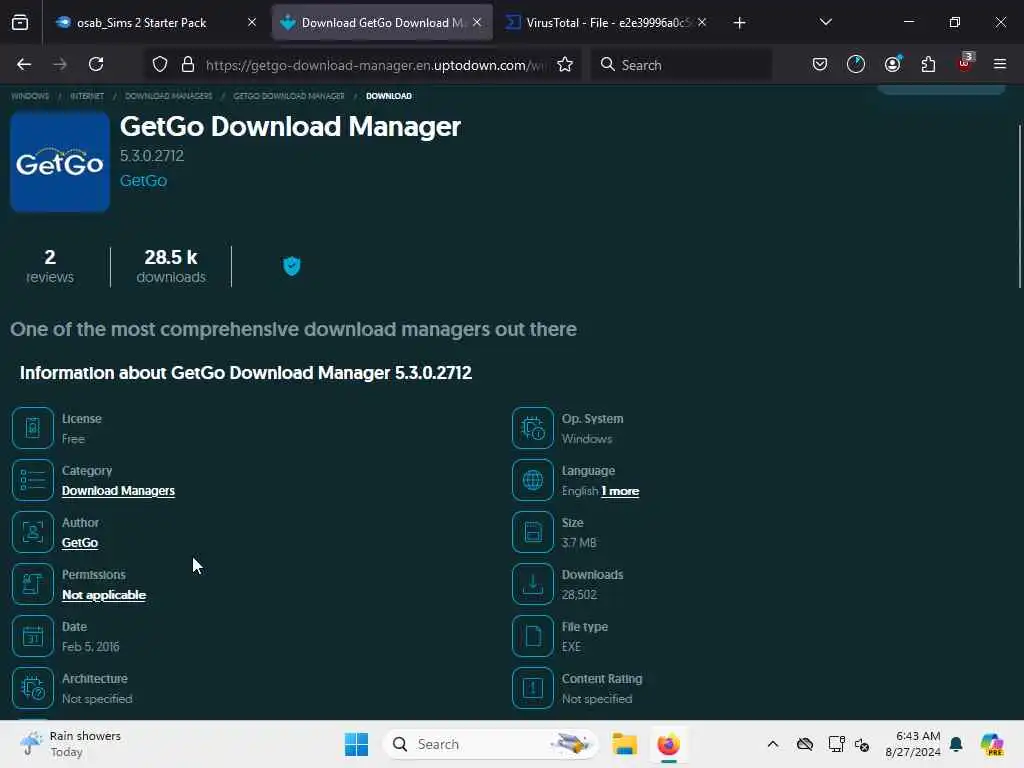This screenshot has width=1024, height=768.
Task: Click the Author person icon
Action: 33,532
